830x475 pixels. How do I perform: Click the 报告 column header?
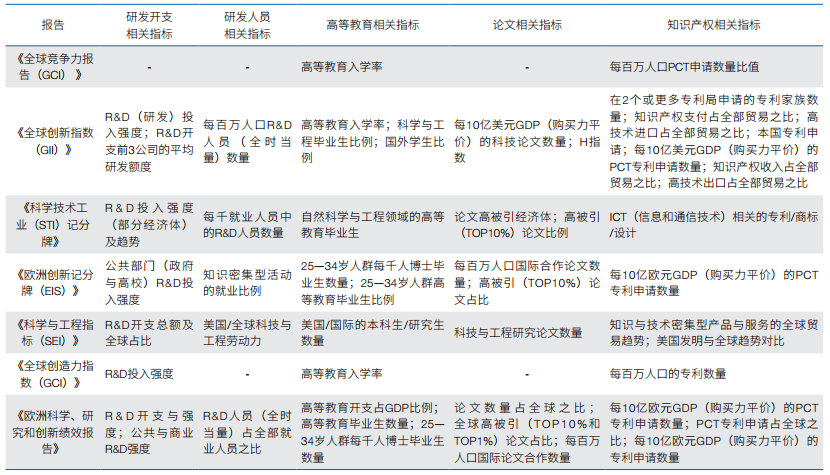(53, 25)
